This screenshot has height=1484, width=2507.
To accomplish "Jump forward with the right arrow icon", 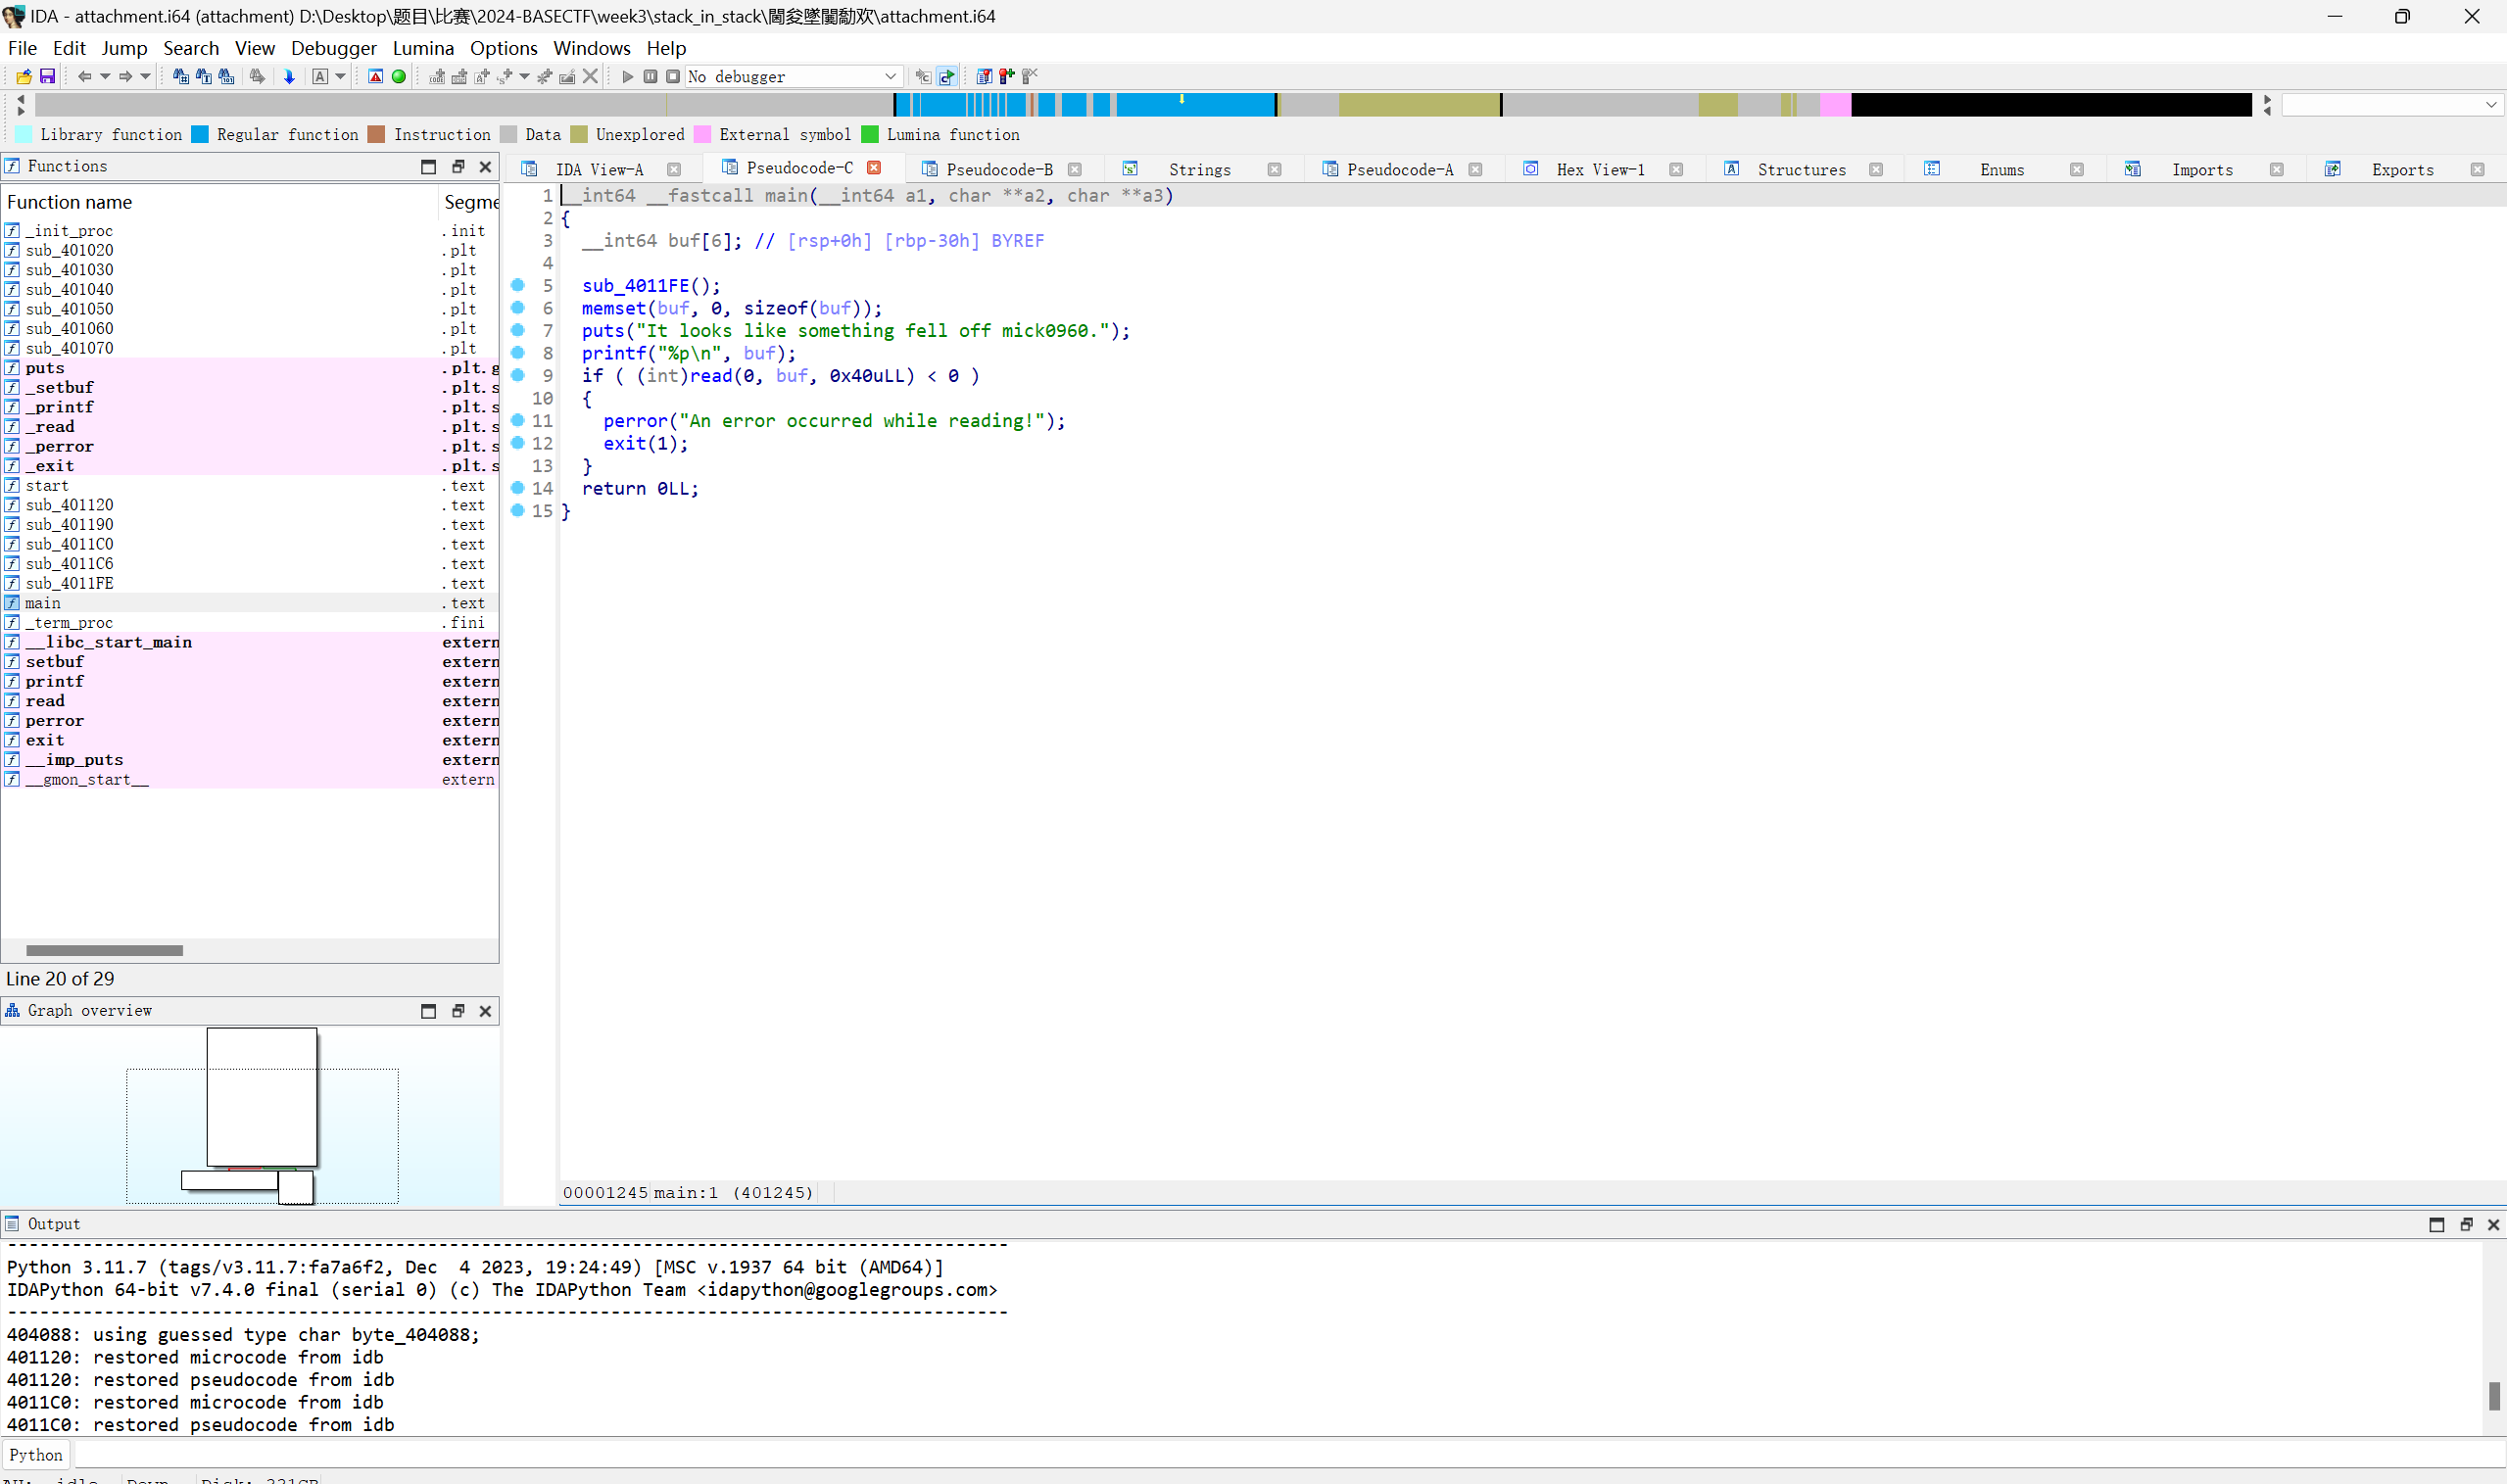I will (x=125, y=76).
